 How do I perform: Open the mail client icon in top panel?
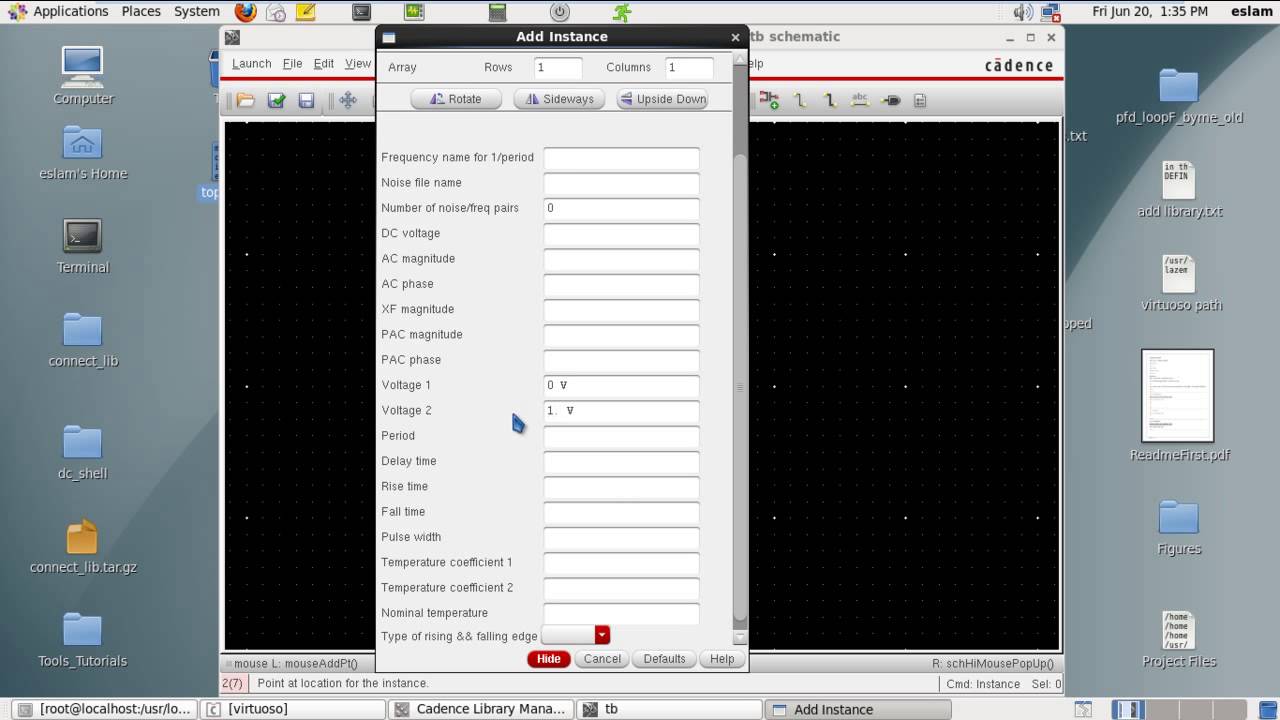pyautogui.click(x=276, y=12)
